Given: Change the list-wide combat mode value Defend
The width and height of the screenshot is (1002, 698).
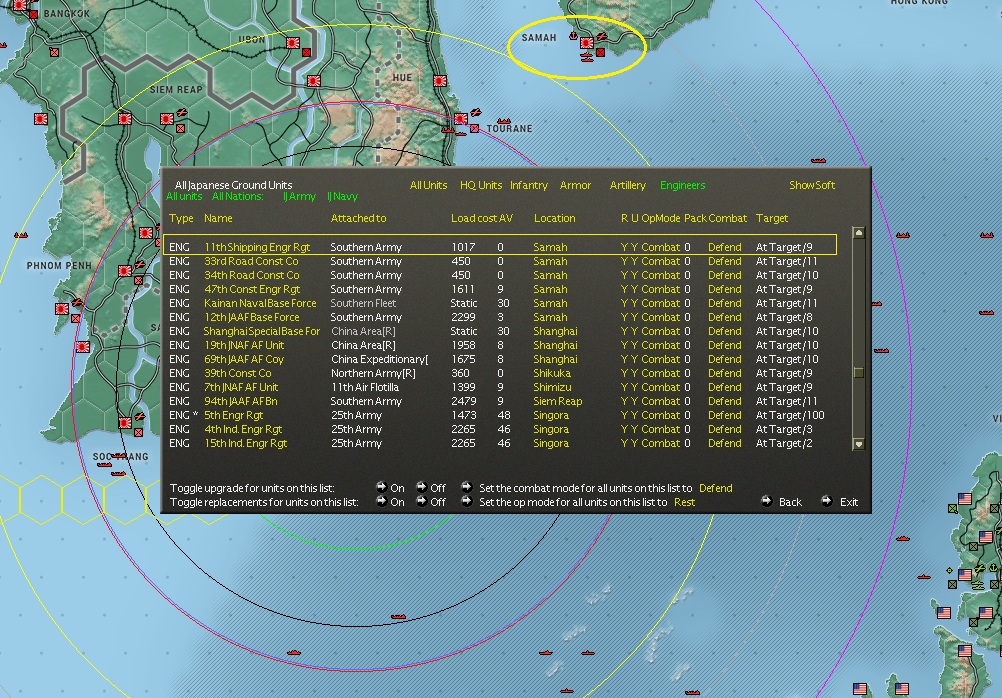Looking at the screenshot, I should point(716,488).
